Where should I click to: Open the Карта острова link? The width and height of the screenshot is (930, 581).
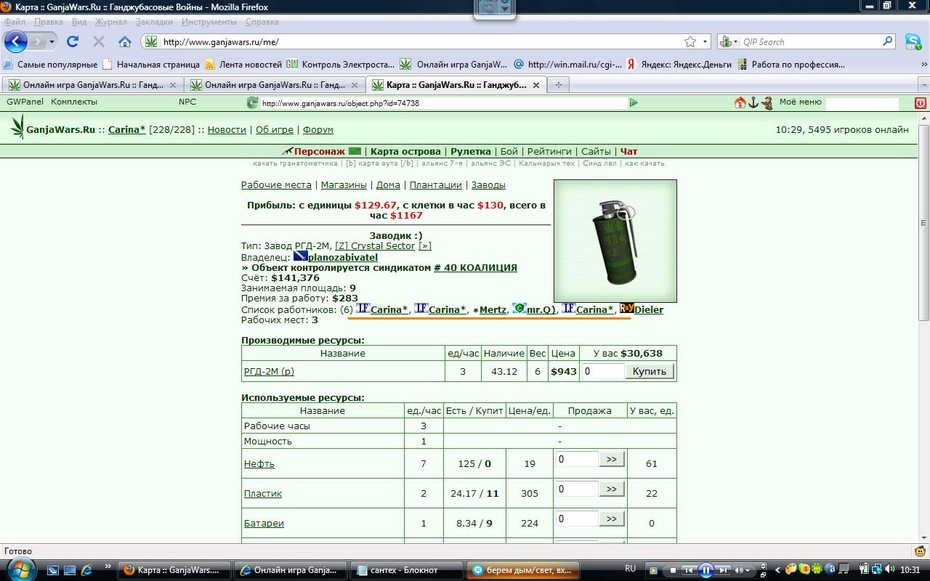coord(405,151)
